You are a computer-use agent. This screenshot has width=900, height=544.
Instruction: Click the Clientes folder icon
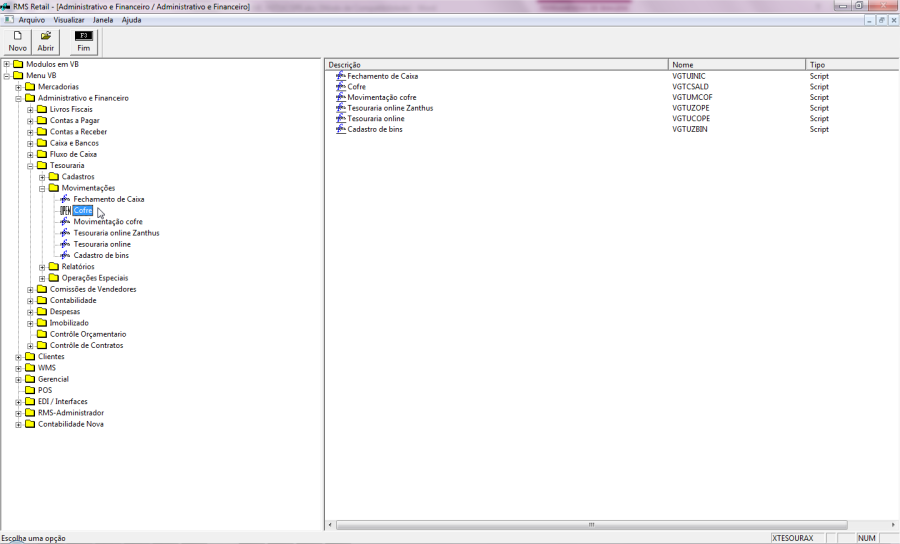point(30,356)
